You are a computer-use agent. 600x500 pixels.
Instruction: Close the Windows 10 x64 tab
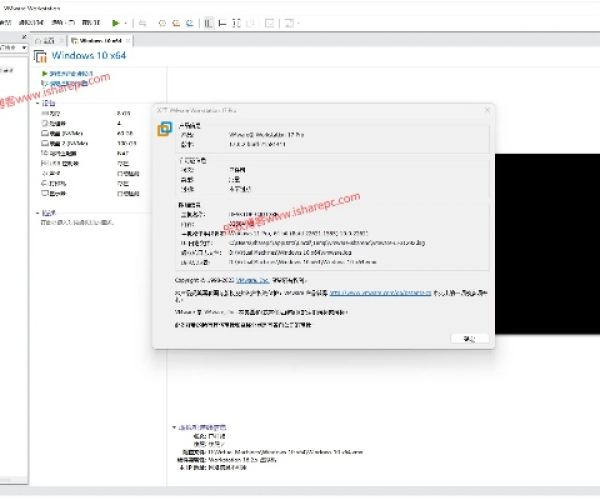(x=128, y=41)
